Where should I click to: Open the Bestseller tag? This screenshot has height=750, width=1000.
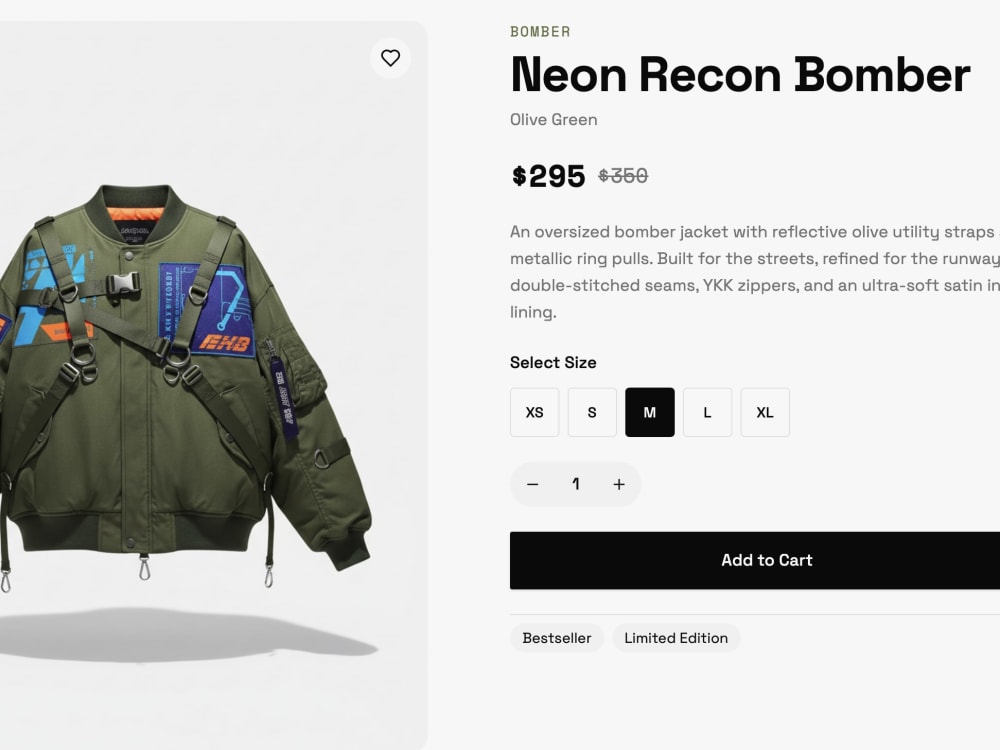tap(557, 638)
